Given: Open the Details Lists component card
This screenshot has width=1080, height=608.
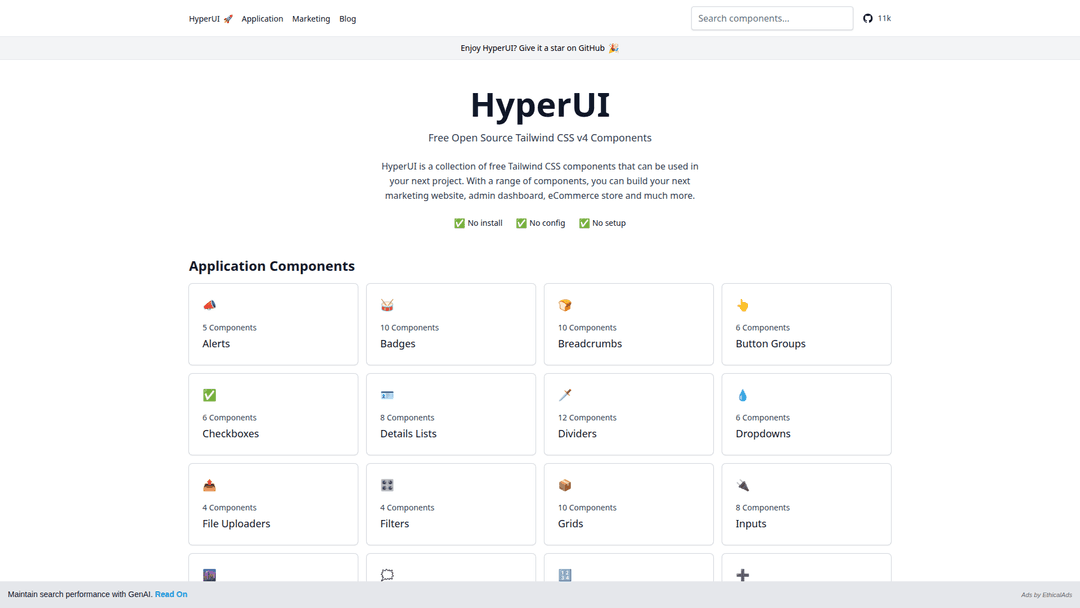Looking at the screenshot, I should (450, 414).
